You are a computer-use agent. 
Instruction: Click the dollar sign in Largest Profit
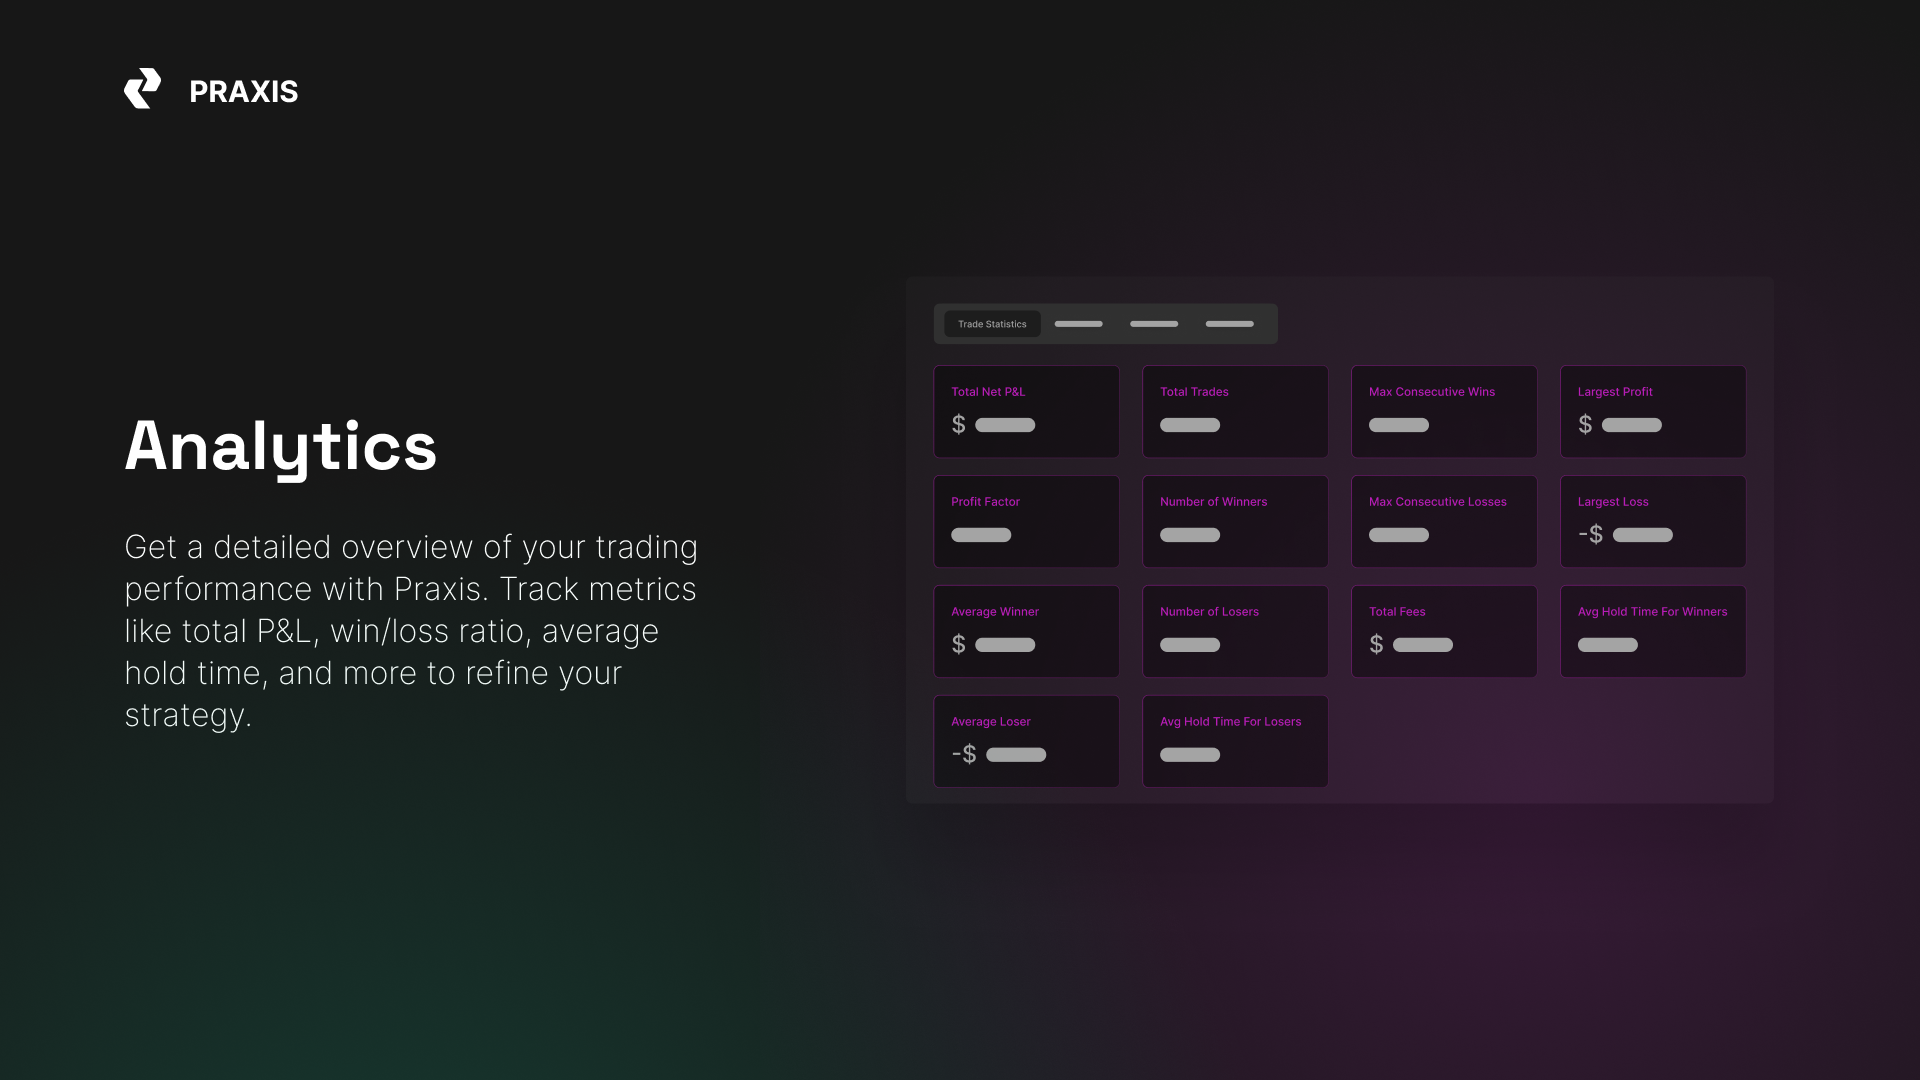pyautogui.click(x=1585, y=425)
